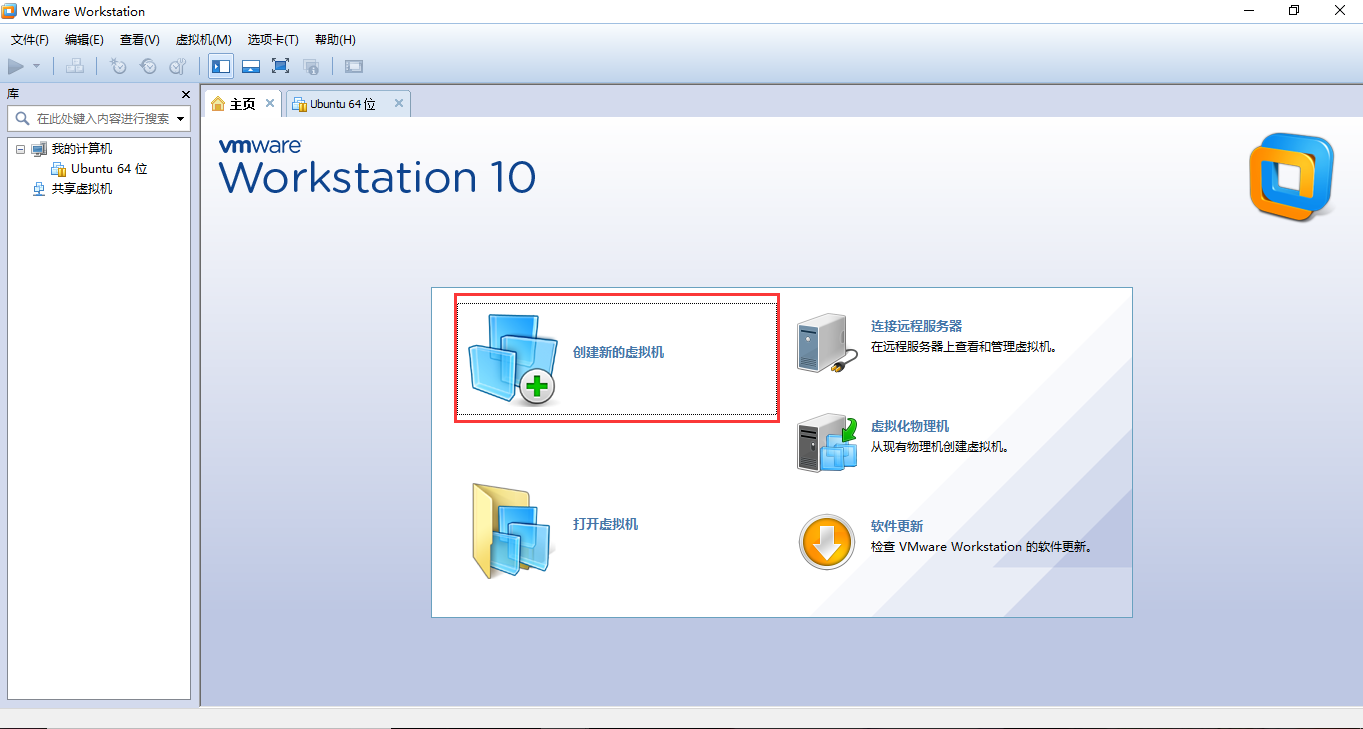Open the 选项卡(T) menu
Viewport: 1363px width, 729px height.
pos(273,40)
